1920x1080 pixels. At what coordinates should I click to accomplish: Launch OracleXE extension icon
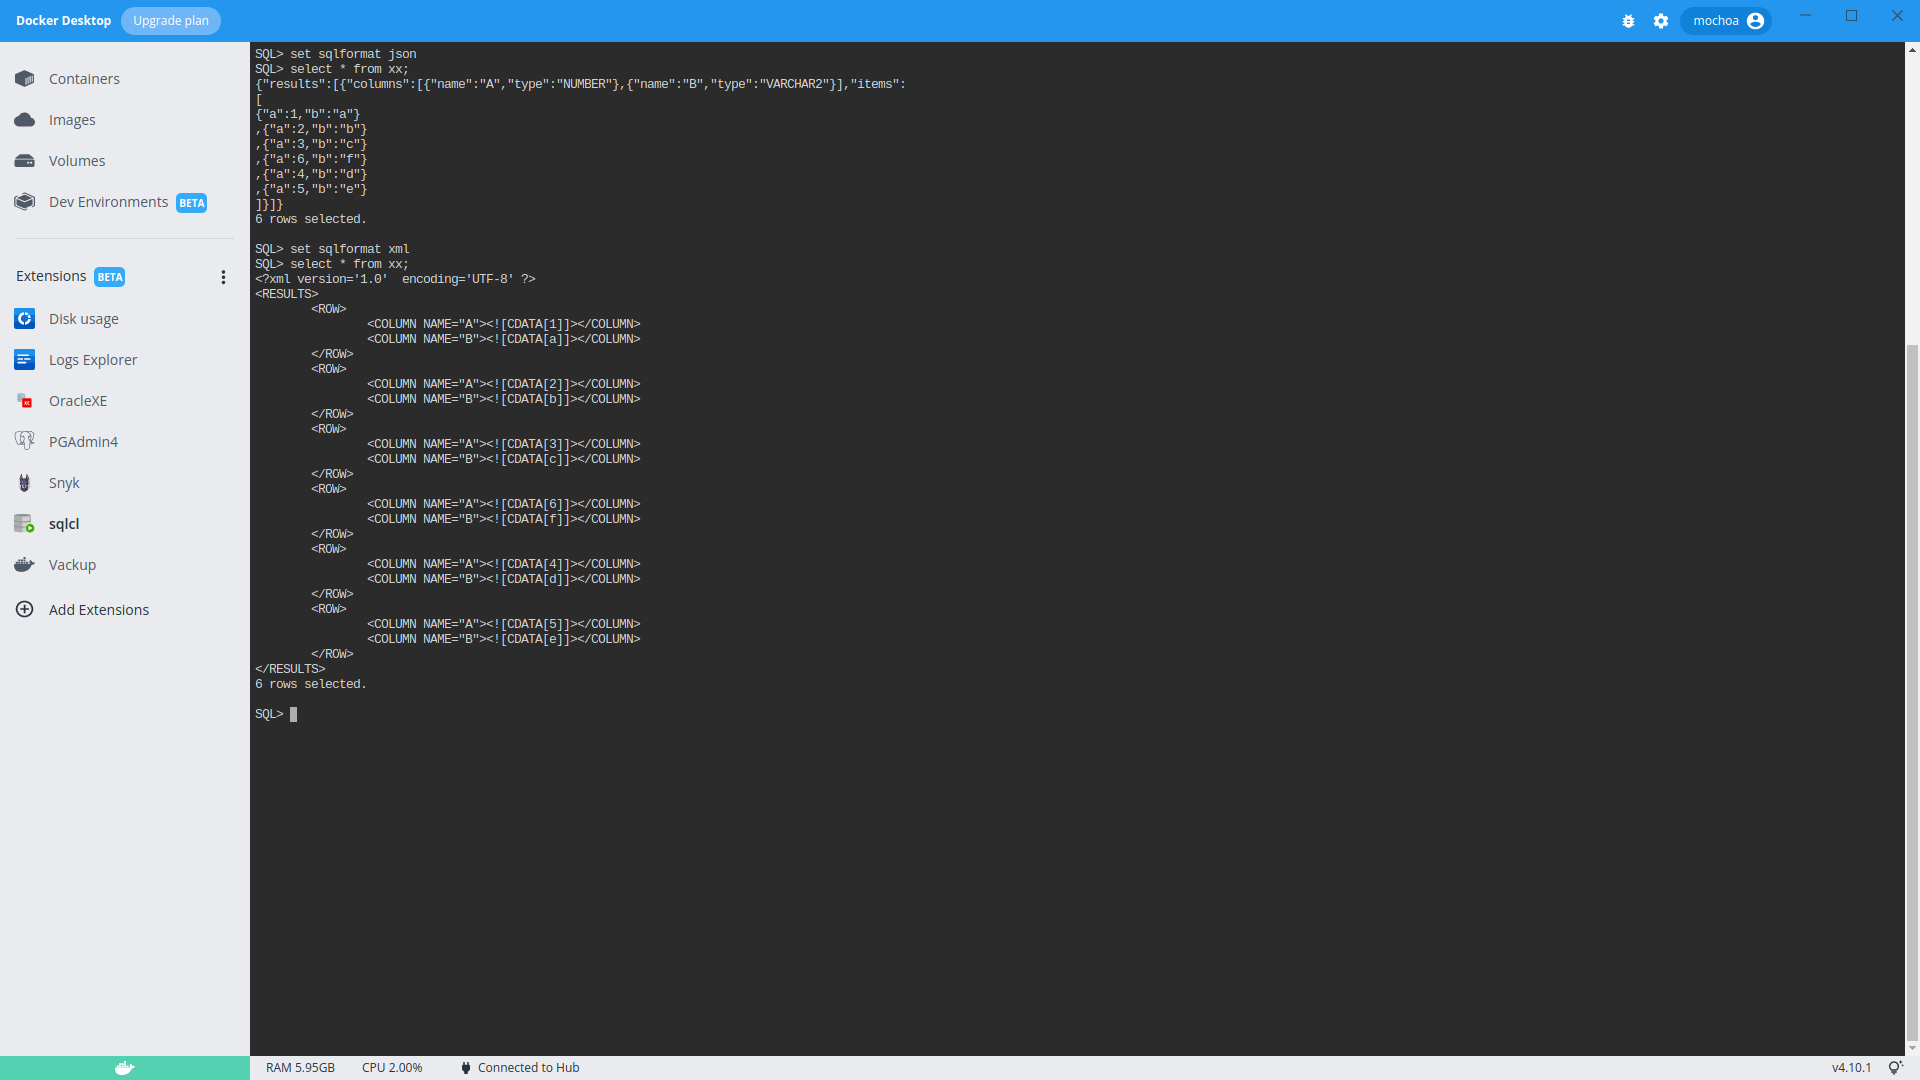coord(25,401)
